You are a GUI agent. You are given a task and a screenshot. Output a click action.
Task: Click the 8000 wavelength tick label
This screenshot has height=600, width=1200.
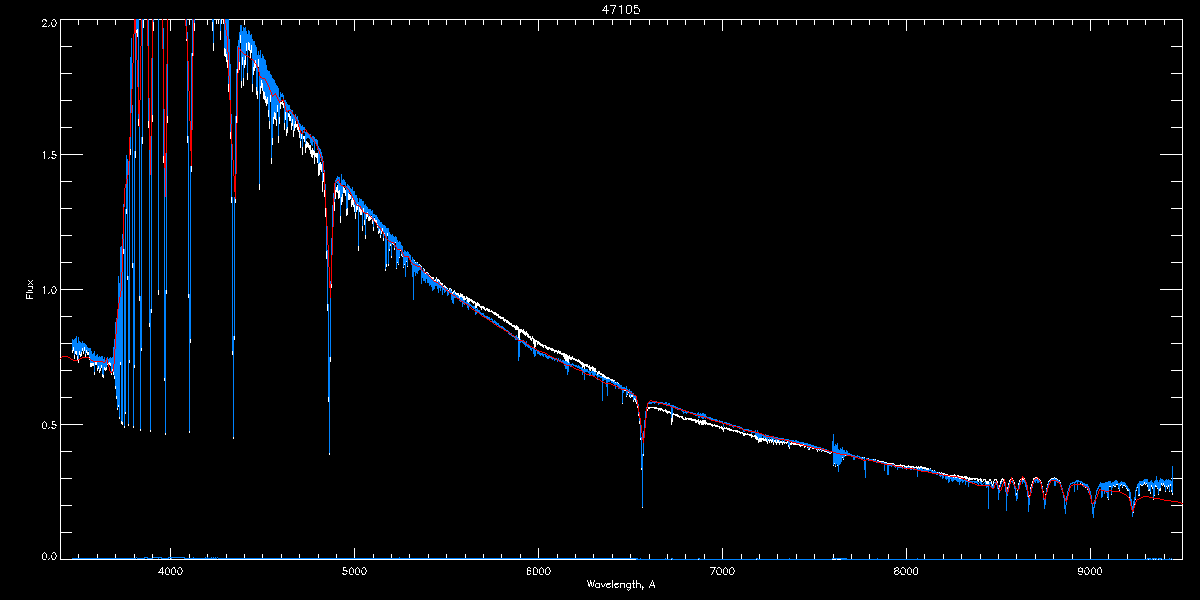point(906,571)
